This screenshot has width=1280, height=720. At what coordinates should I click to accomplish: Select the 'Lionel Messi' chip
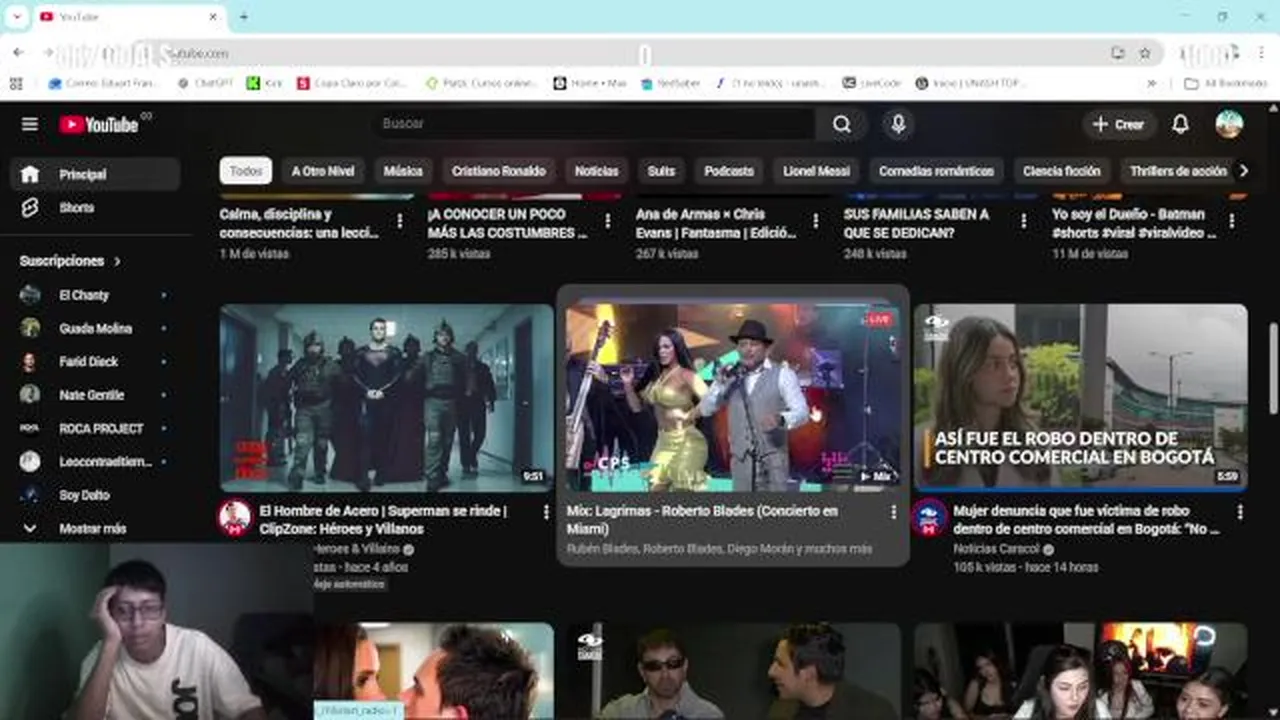(816, 171)
